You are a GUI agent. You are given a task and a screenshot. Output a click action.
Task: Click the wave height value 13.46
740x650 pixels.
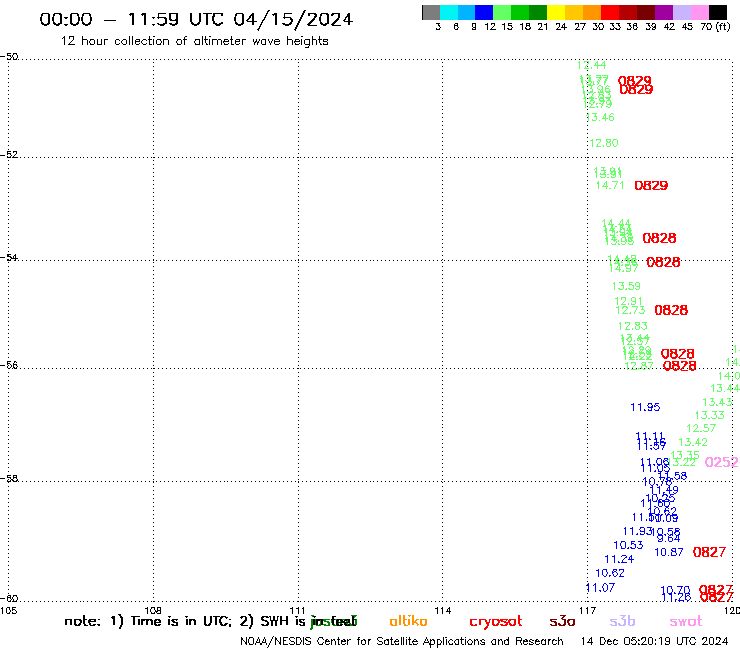(600, 117)
